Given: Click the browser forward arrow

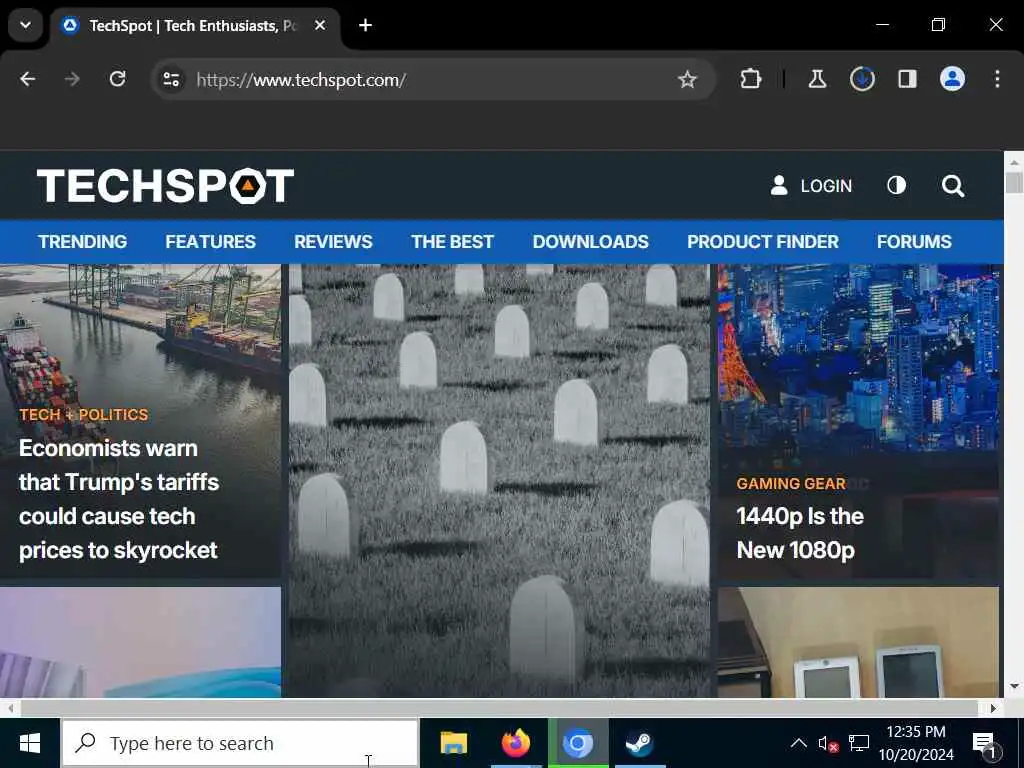Looking at the screenshot, I should click(72, 80).
